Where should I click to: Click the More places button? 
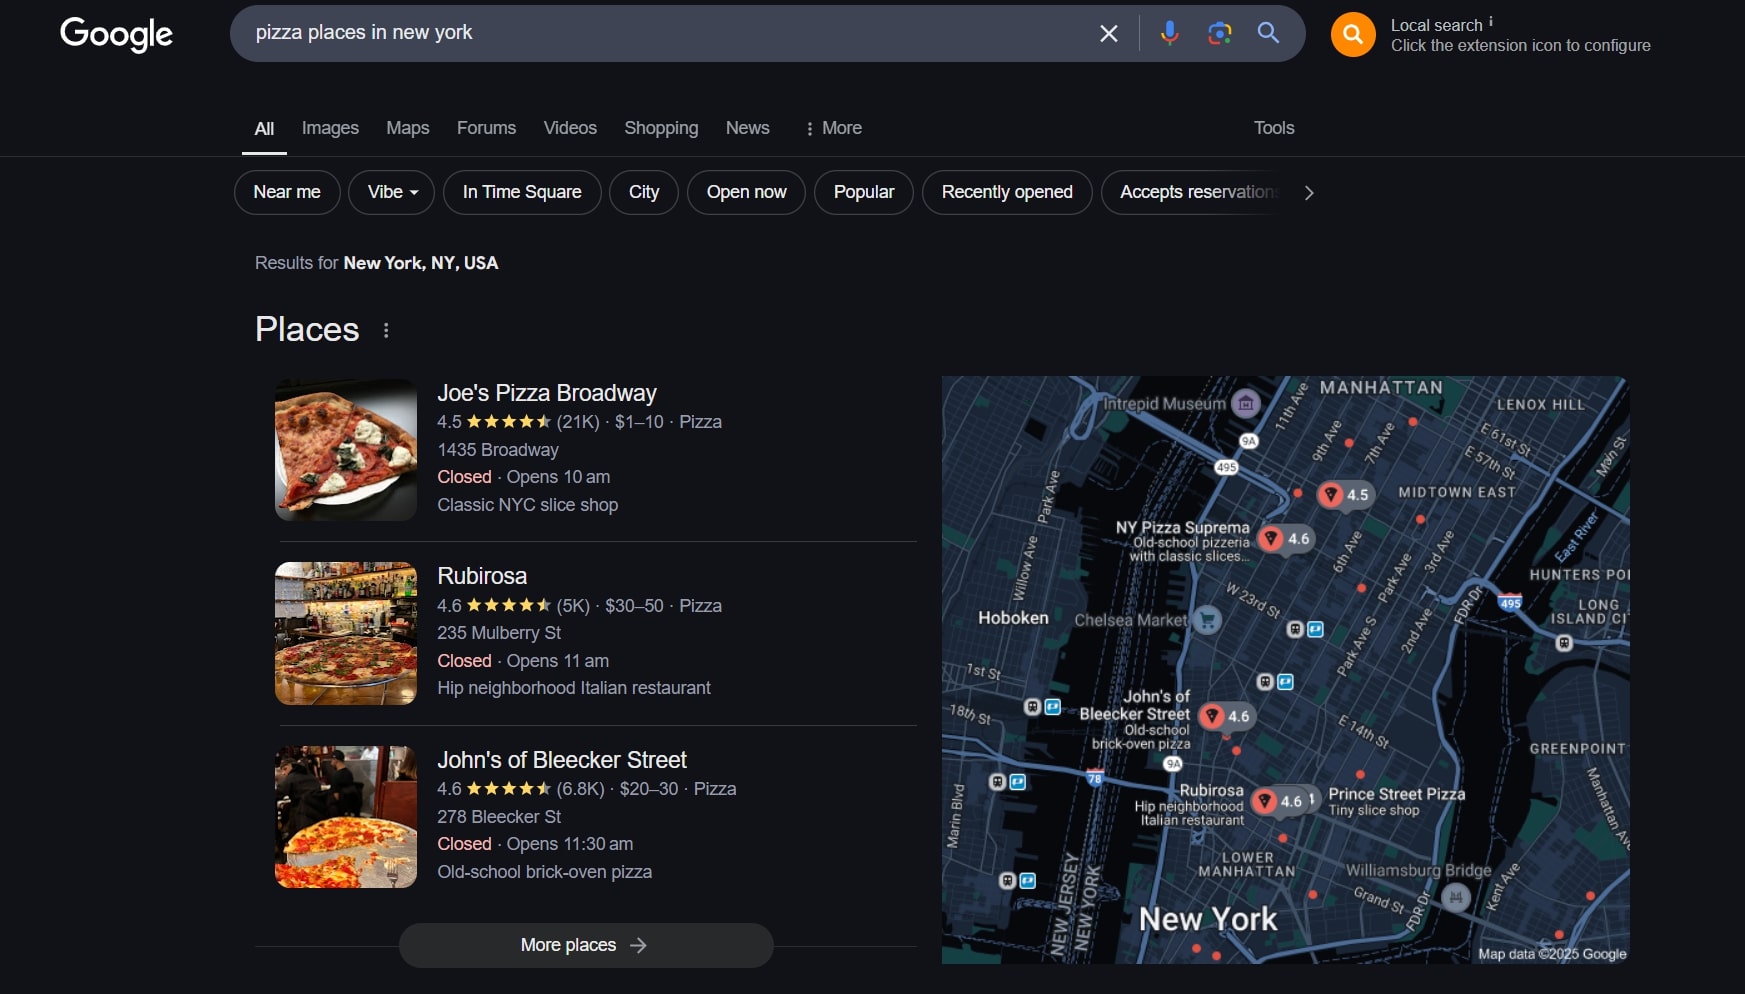pos(586,945)
